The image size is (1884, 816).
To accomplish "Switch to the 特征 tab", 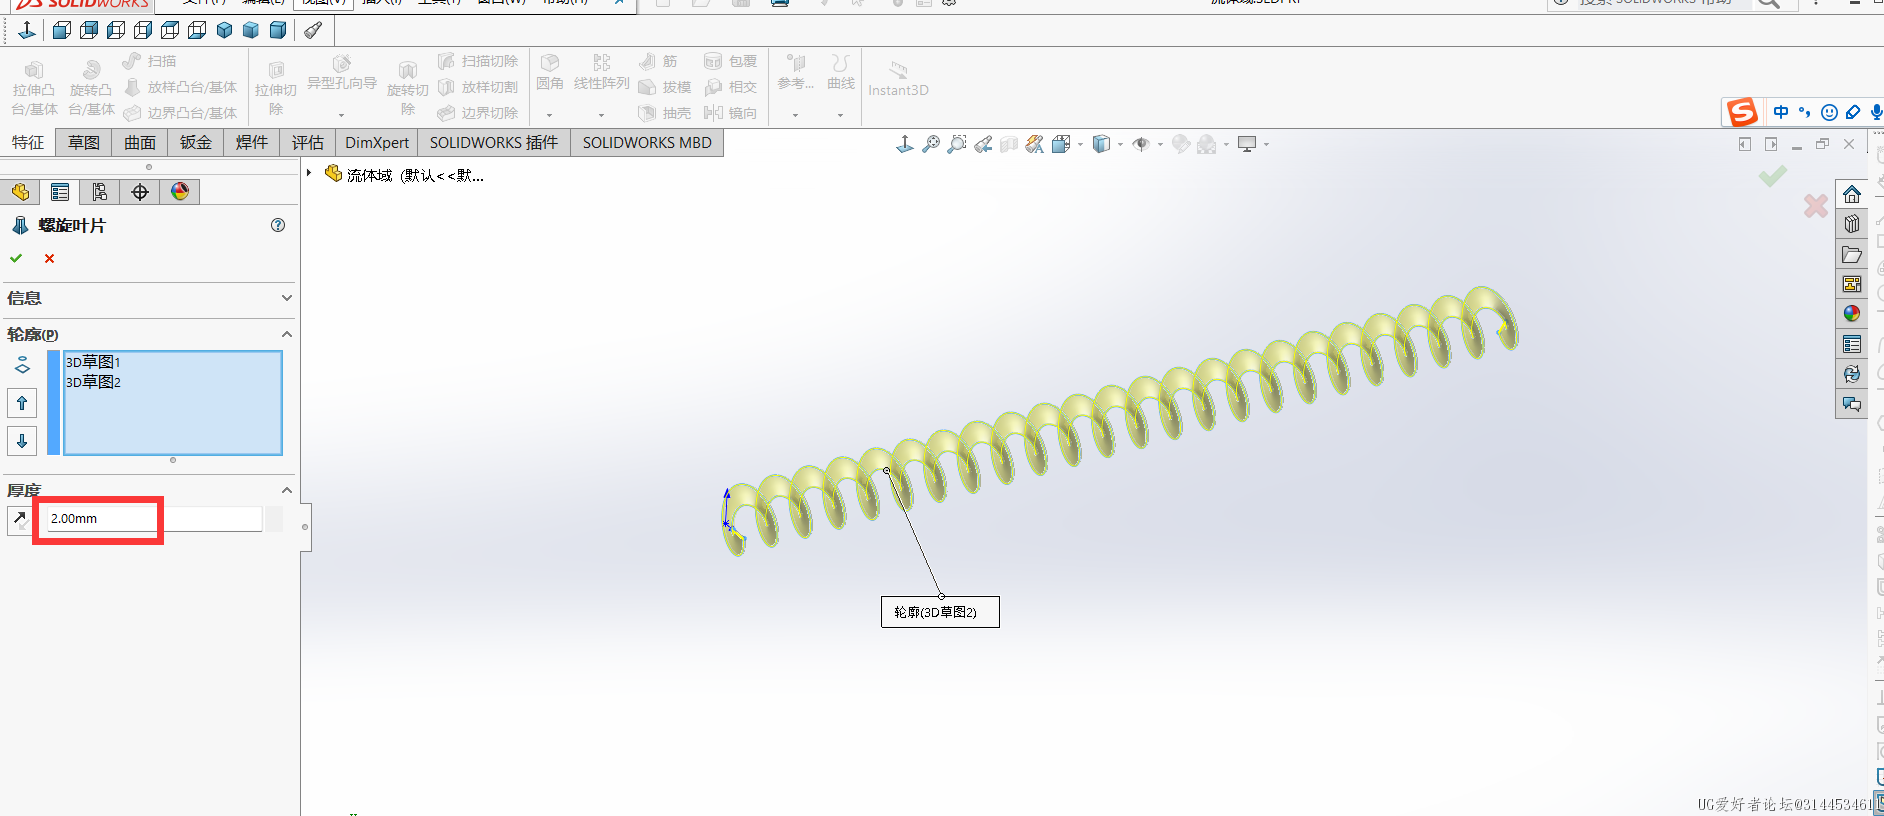I will (28, 143).
